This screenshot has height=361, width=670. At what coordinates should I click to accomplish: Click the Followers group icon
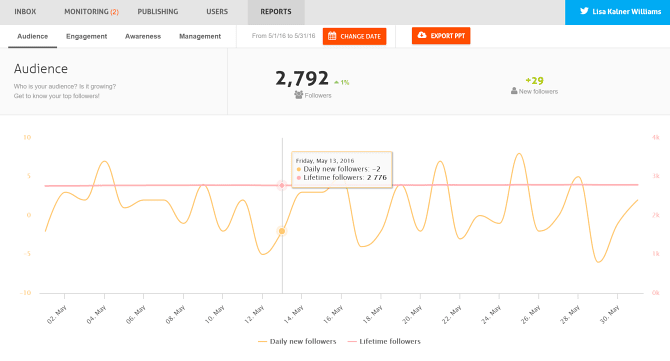tap(298, 95)
